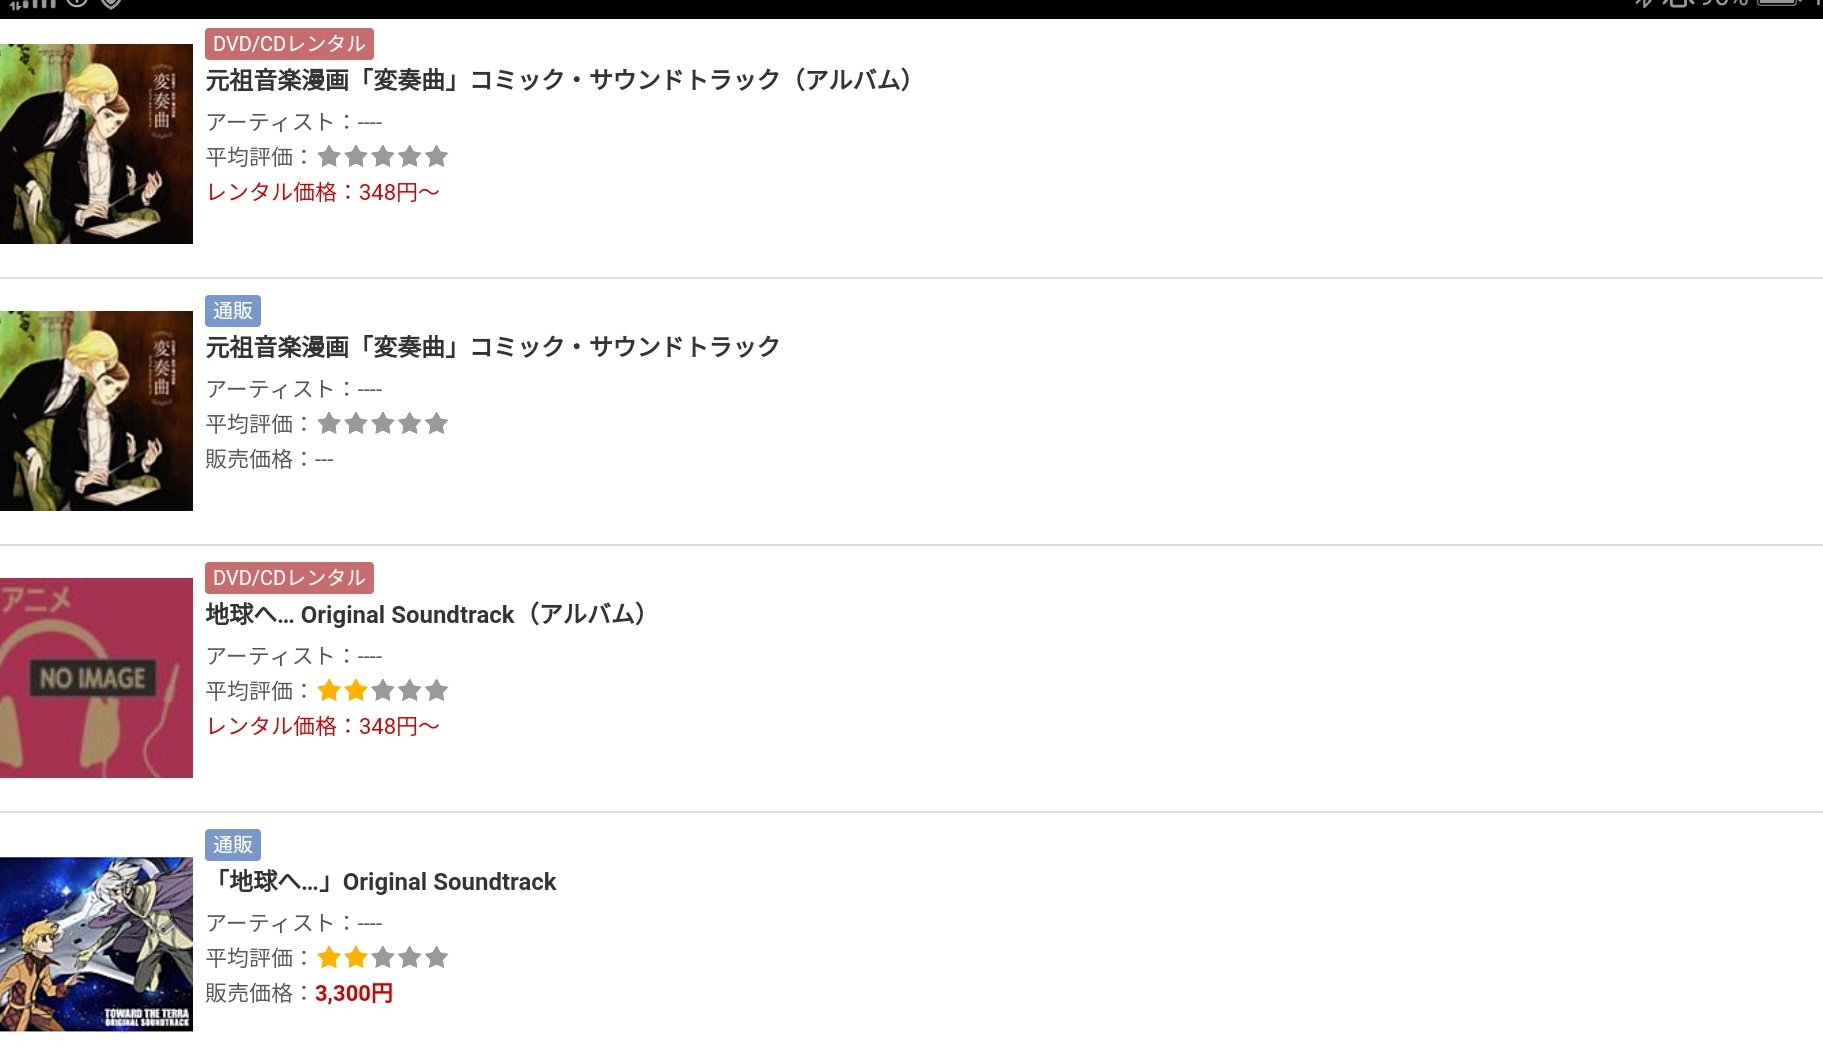Click the signal strength icon in status bar
This screenshot has height=1053, width=1823.
click(33, 4)
